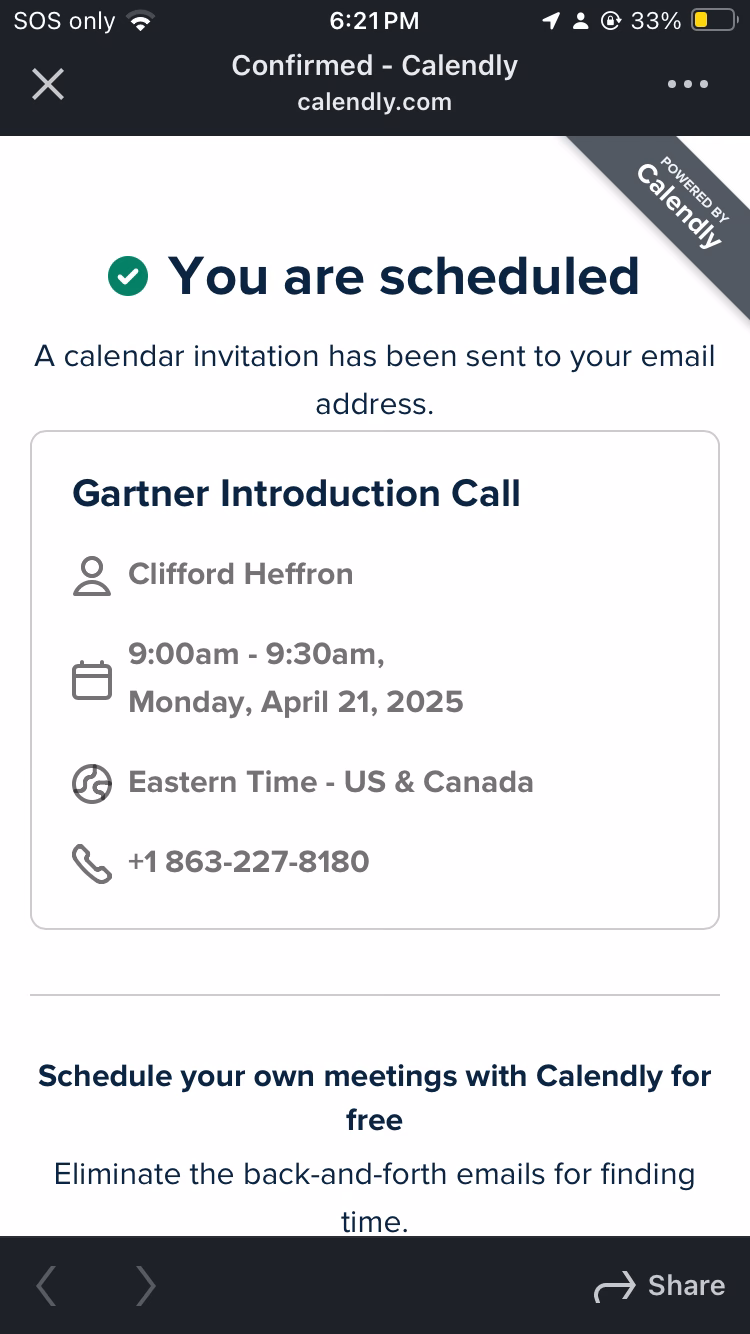Tap the battery indicator in status bar

tap(713, 21)
